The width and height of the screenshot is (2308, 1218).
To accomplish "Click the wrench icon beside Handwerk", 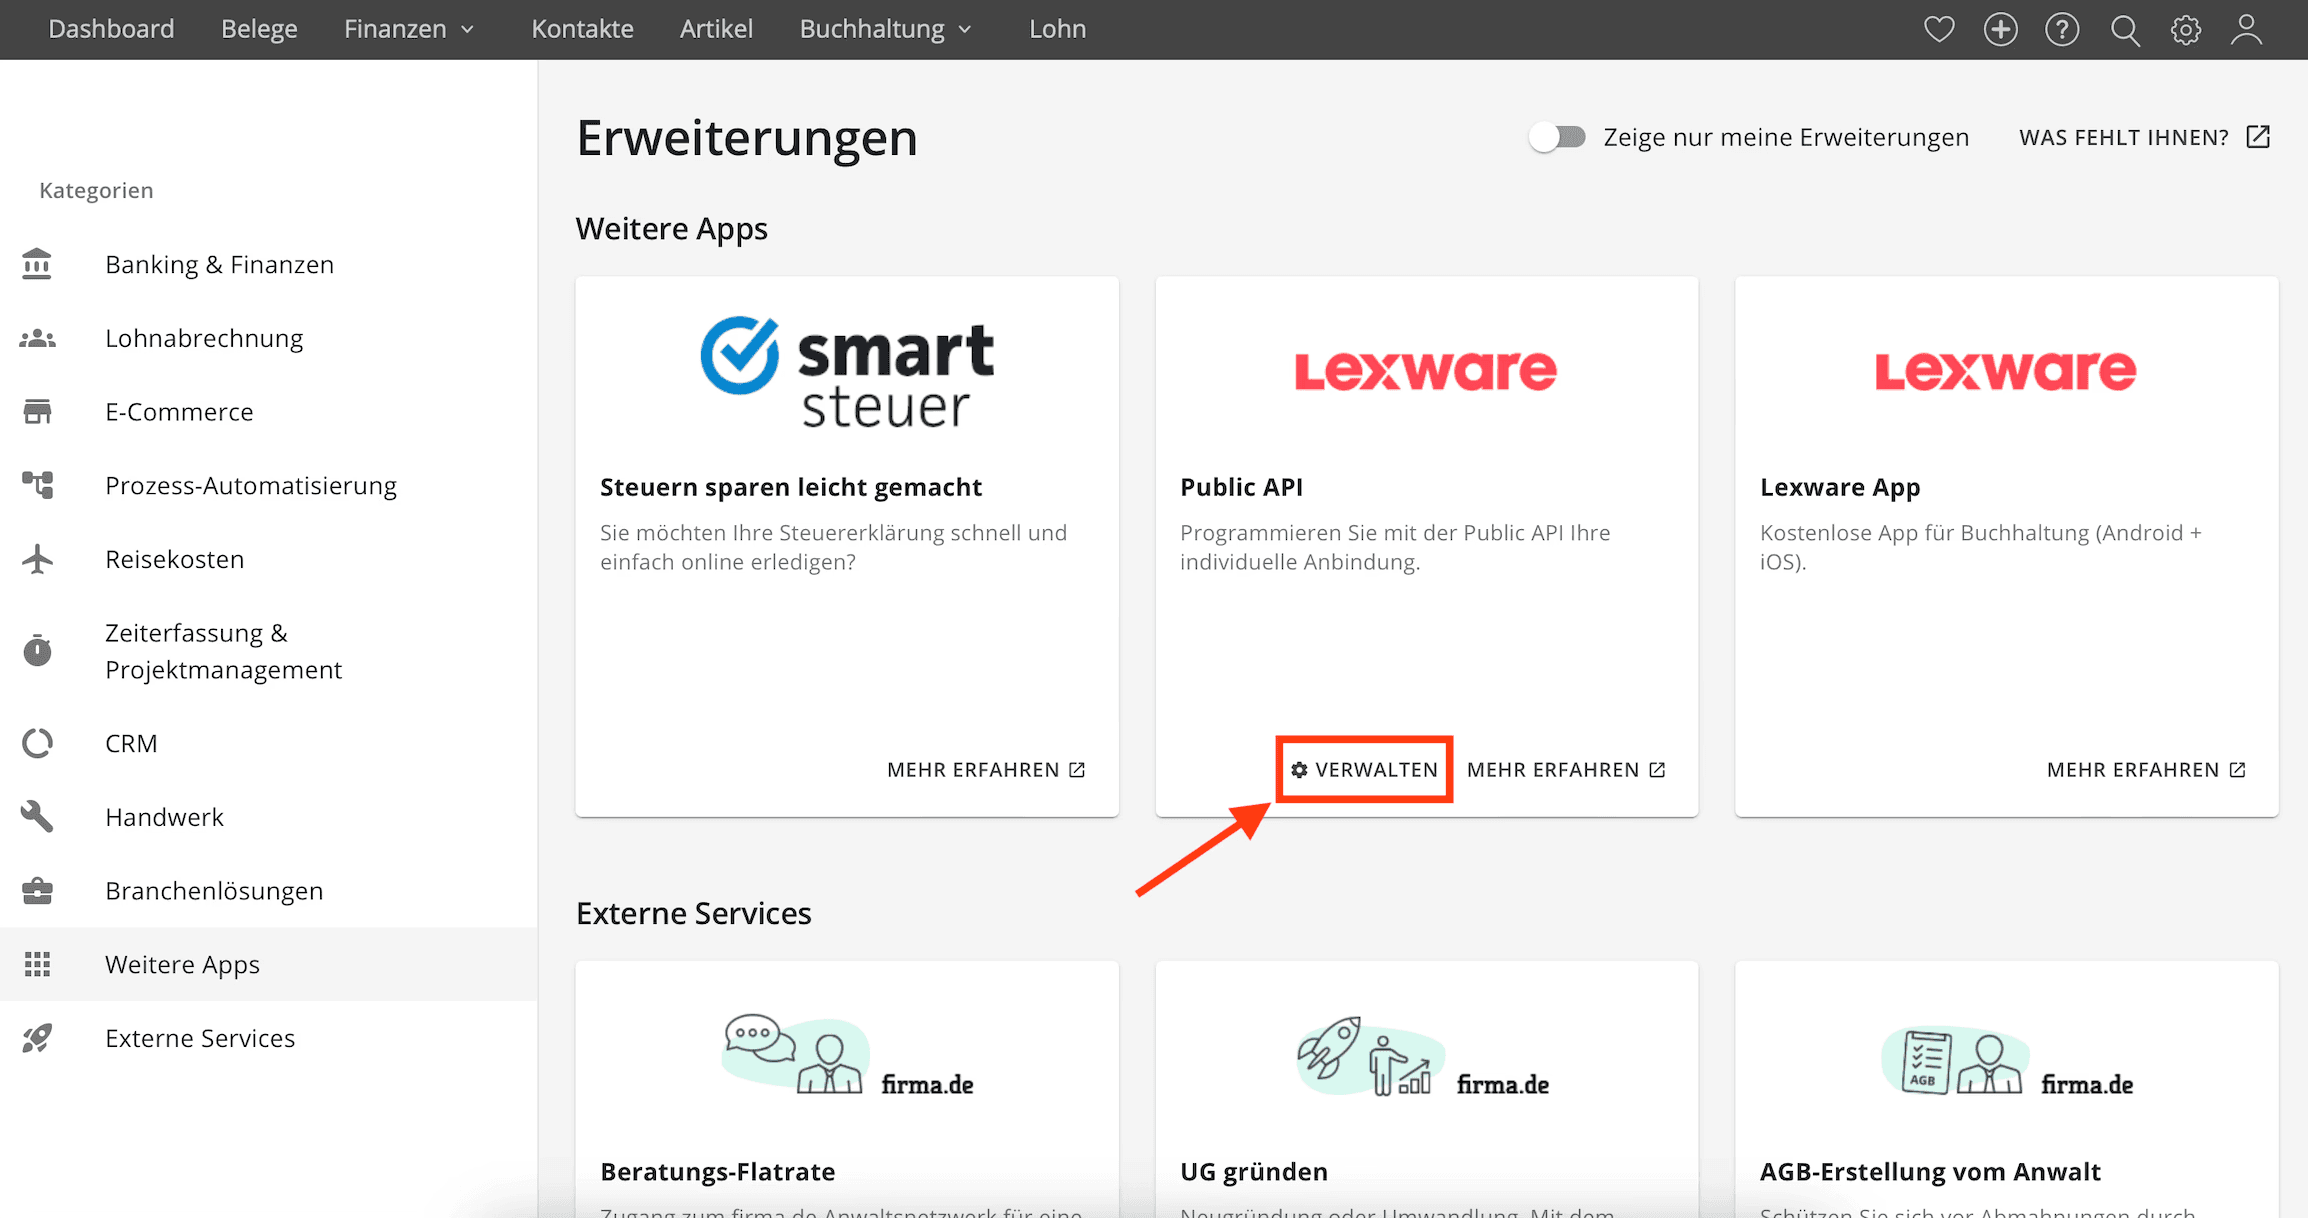I will tap(37, 816).
